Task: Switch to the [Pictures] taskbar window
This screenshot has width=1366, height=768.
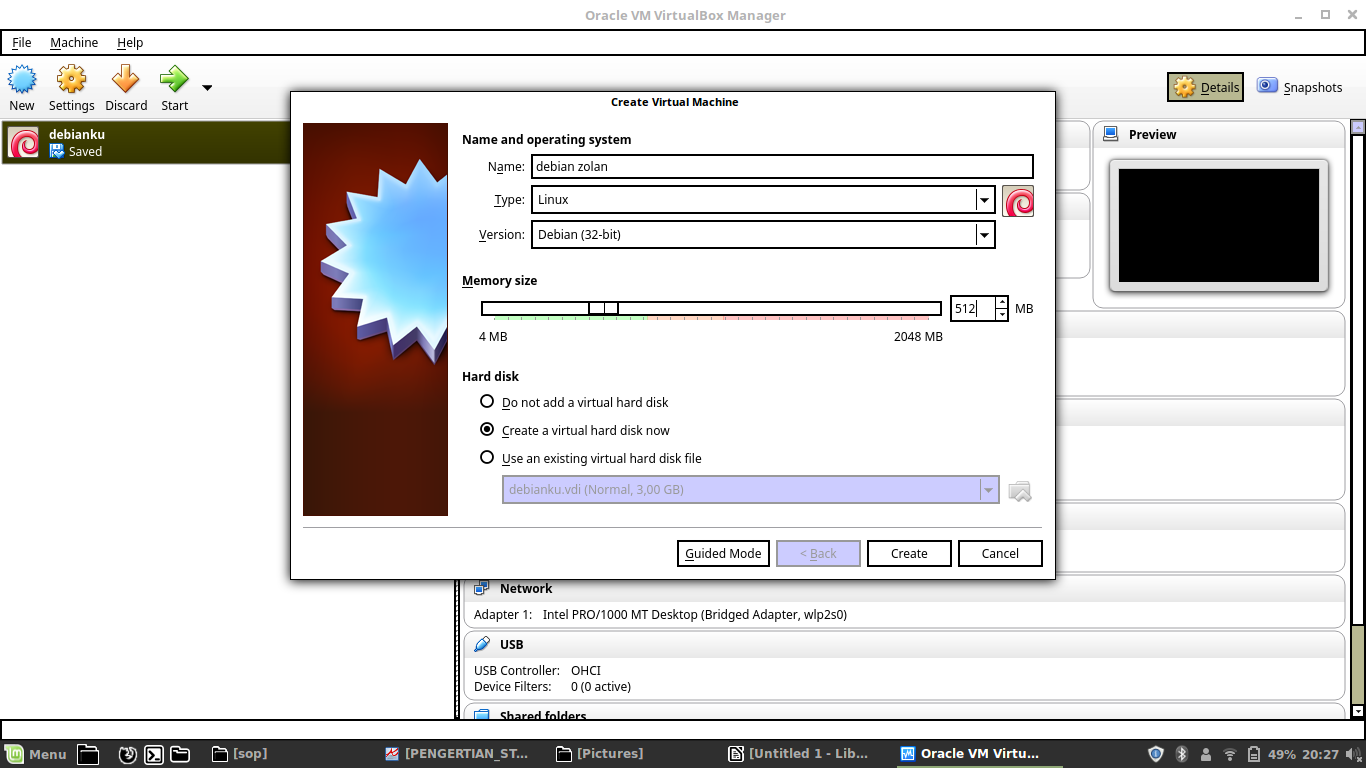Action: tap(600, 754)
